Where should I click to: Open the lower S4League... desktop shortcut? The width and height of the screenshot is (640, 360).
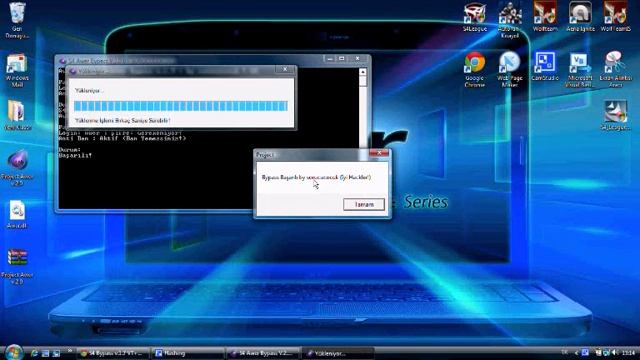615,116
